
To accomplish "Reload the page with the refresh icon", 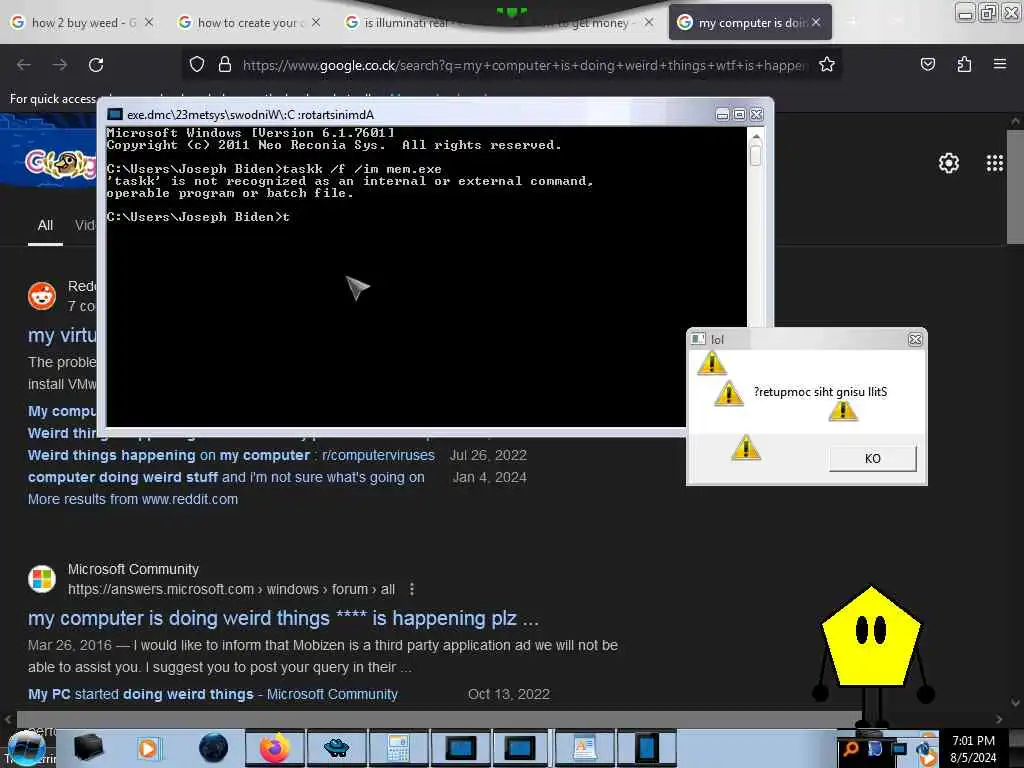I will [96, 65].
